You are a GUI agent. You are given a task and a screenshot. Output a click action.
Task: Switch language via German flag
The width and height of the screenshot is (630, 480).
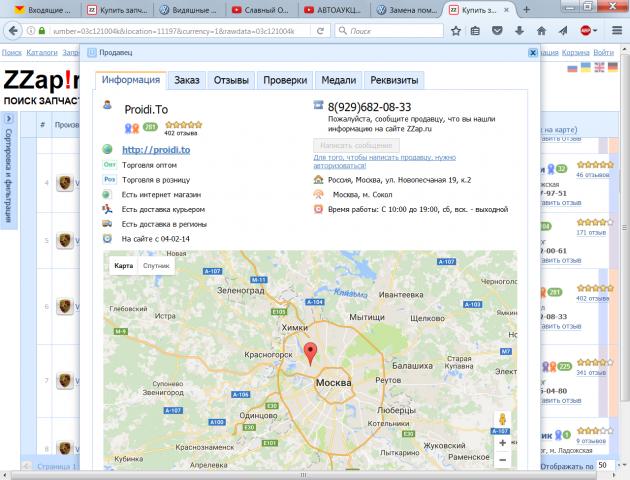612,67
